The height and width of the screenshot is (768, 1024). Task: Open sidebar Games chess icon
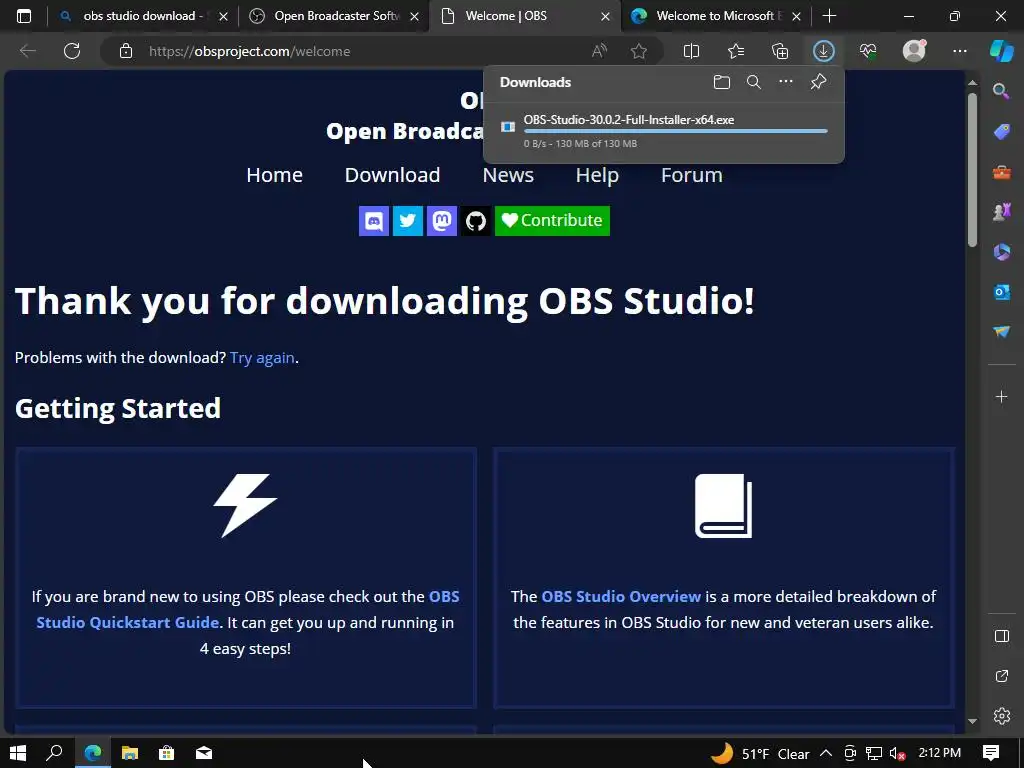(x=1001, y=212)
